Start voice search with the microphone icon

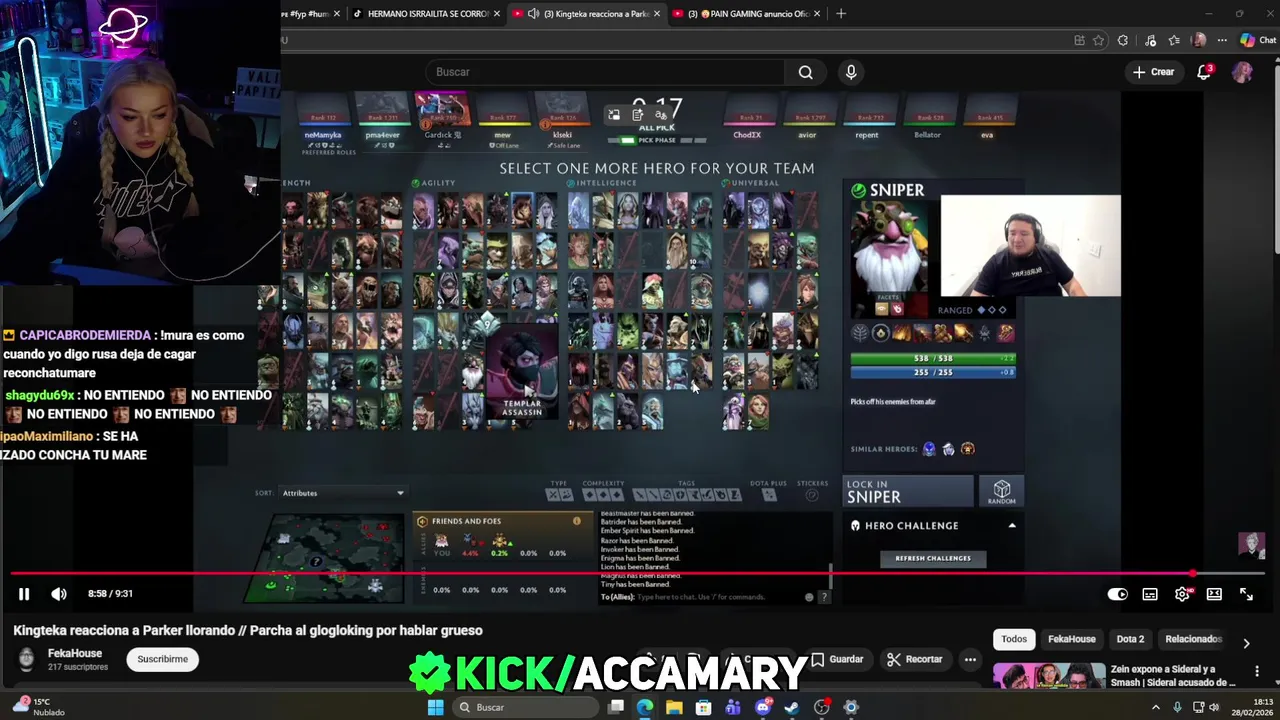(x=851, y=72)
